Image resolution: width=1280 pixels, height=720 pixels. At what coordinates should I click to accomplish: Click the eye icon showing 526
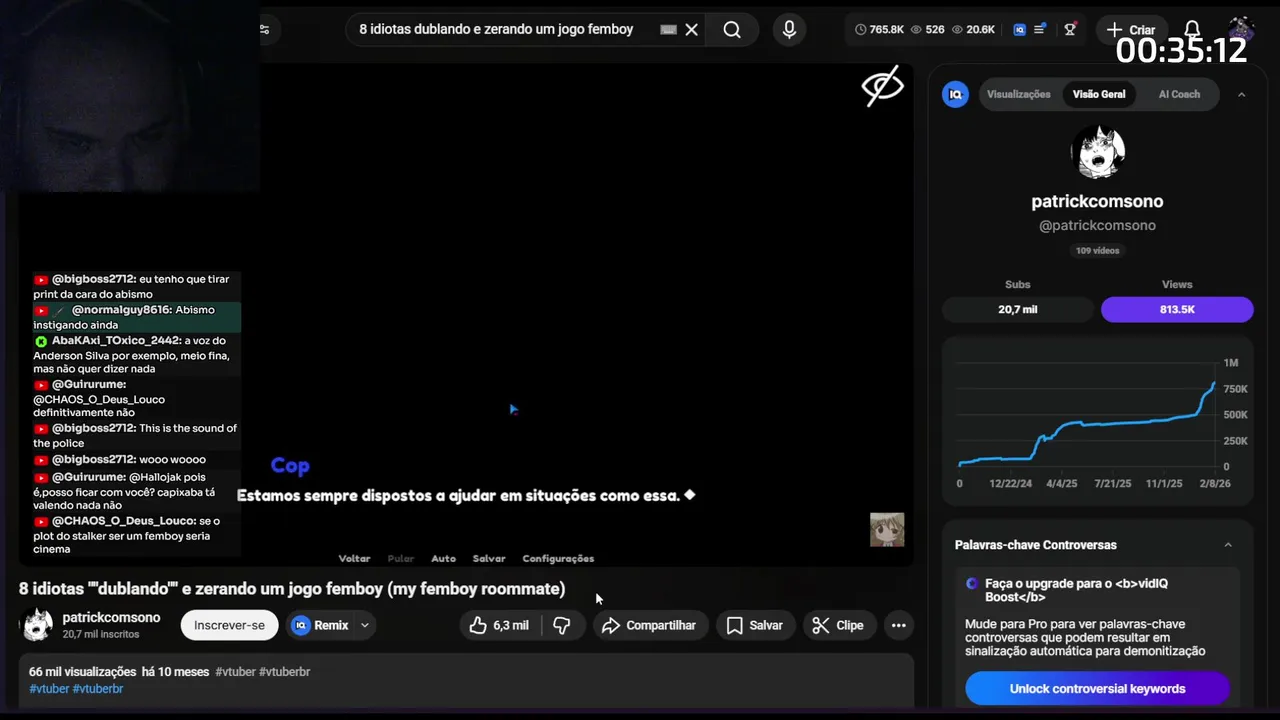point(927,30)
